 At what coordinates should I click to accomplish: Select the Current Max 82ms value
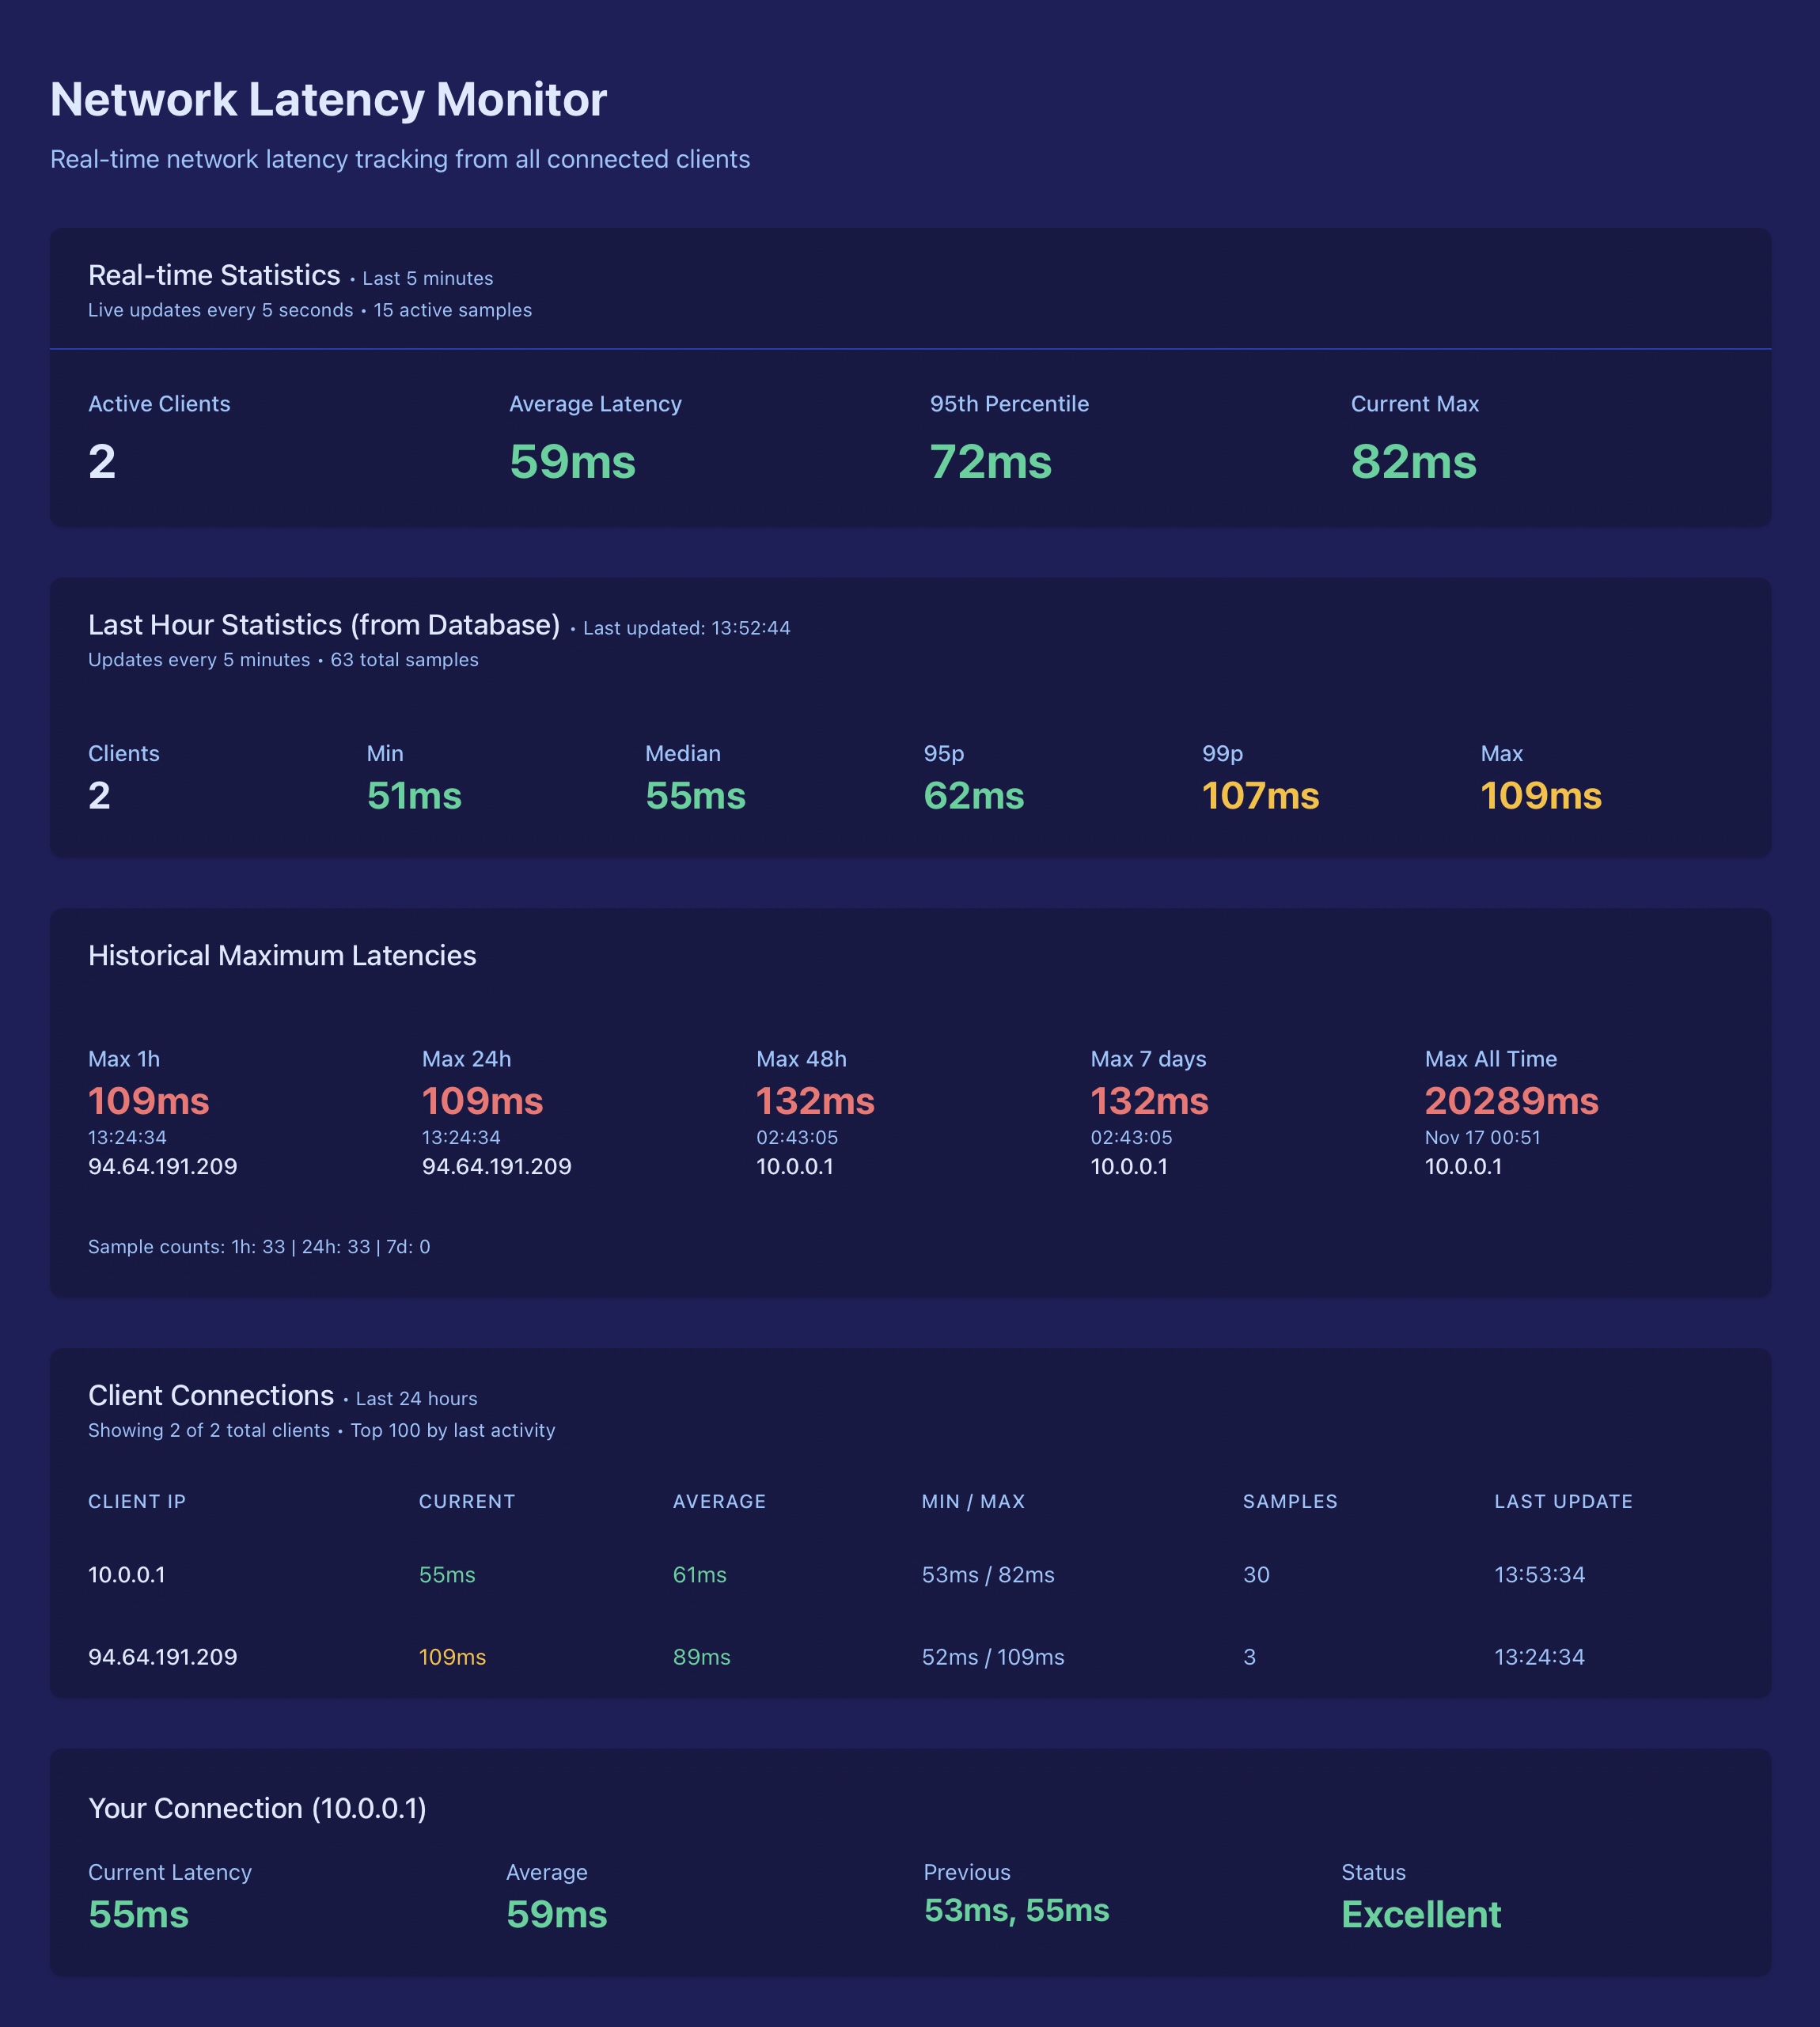pyautogui.click(x=1413, y=461)
